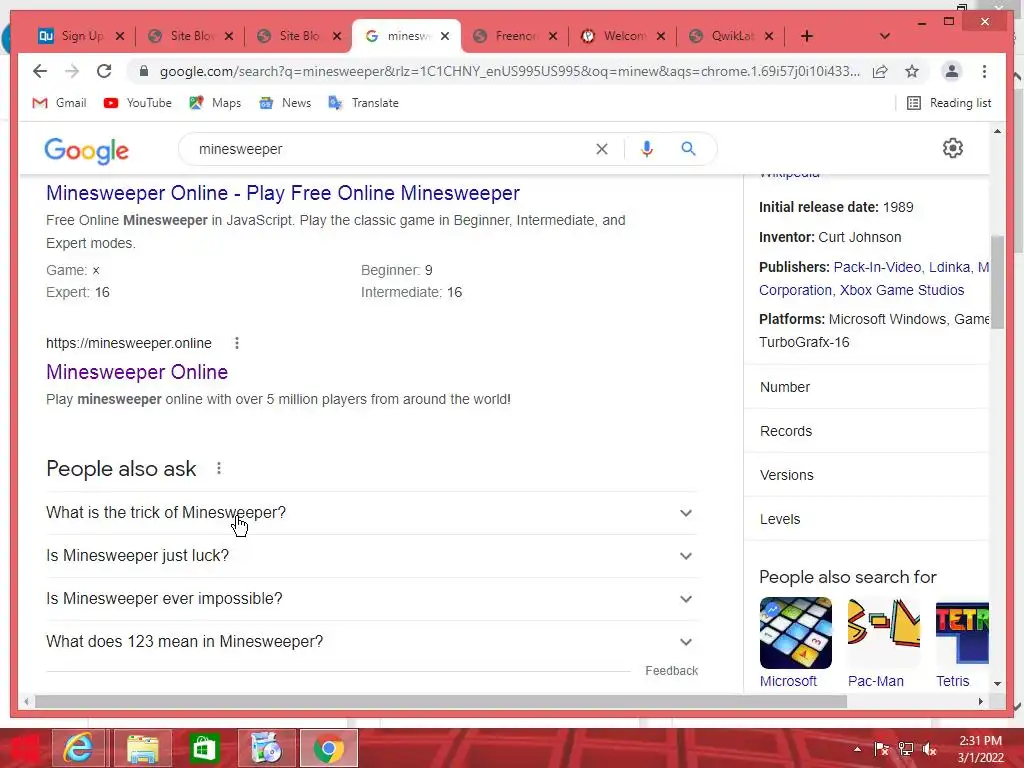Click the vertical page scrollbar thumb
The image size is (1024, 768).
click(997, 282)
